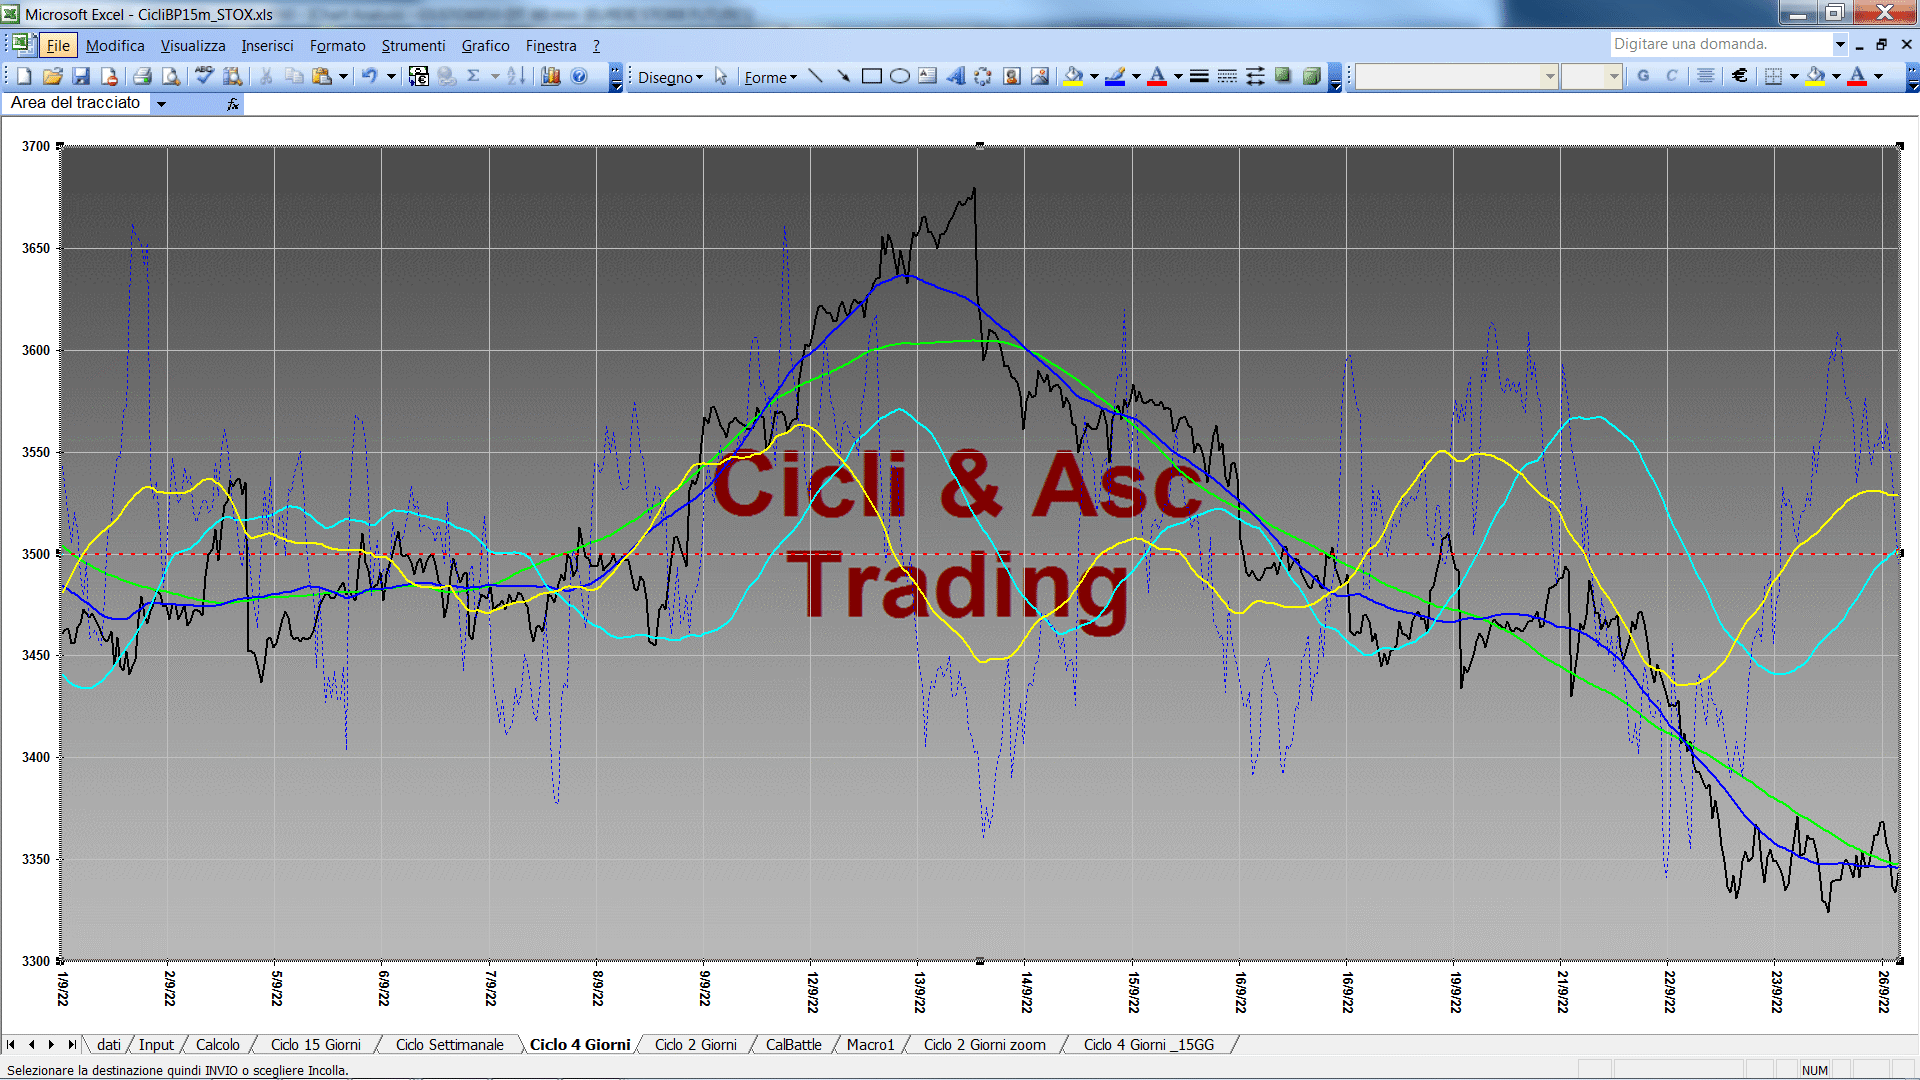Click the Paste clipboard icon
This screenshot has width=1920, height=1080.
tap(322, 76)
